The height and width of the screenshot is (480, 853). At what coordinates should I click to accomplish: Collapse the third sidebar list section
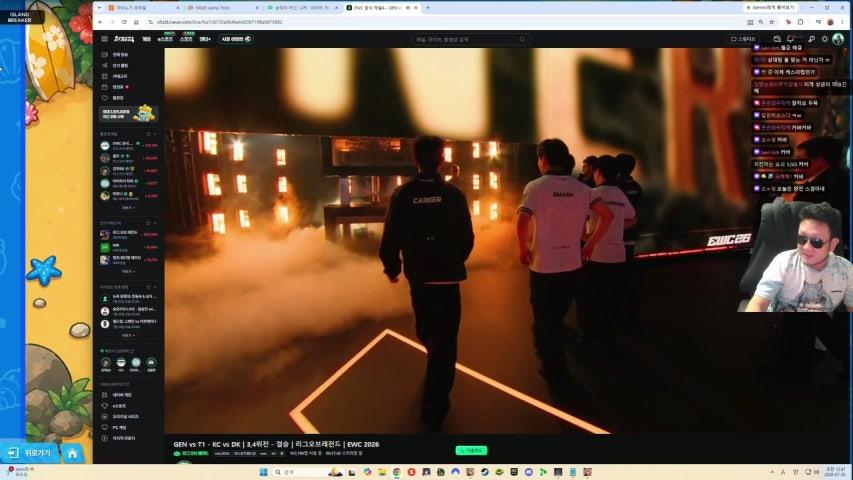pyautogui.click(x=155, y=287)
